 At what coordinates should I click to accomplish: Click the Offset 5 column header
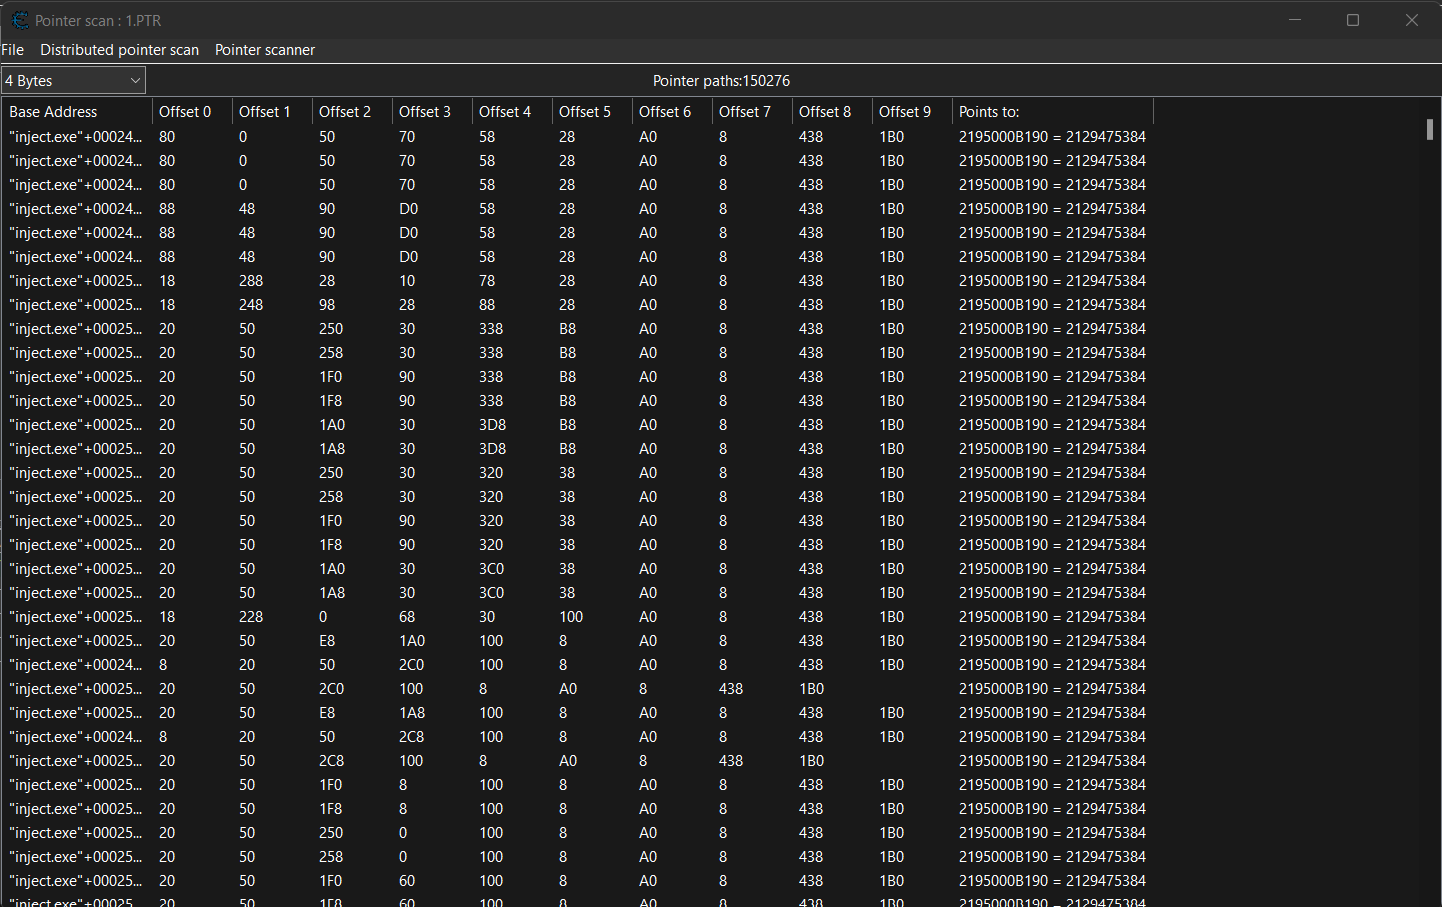[x=592, y=112]
